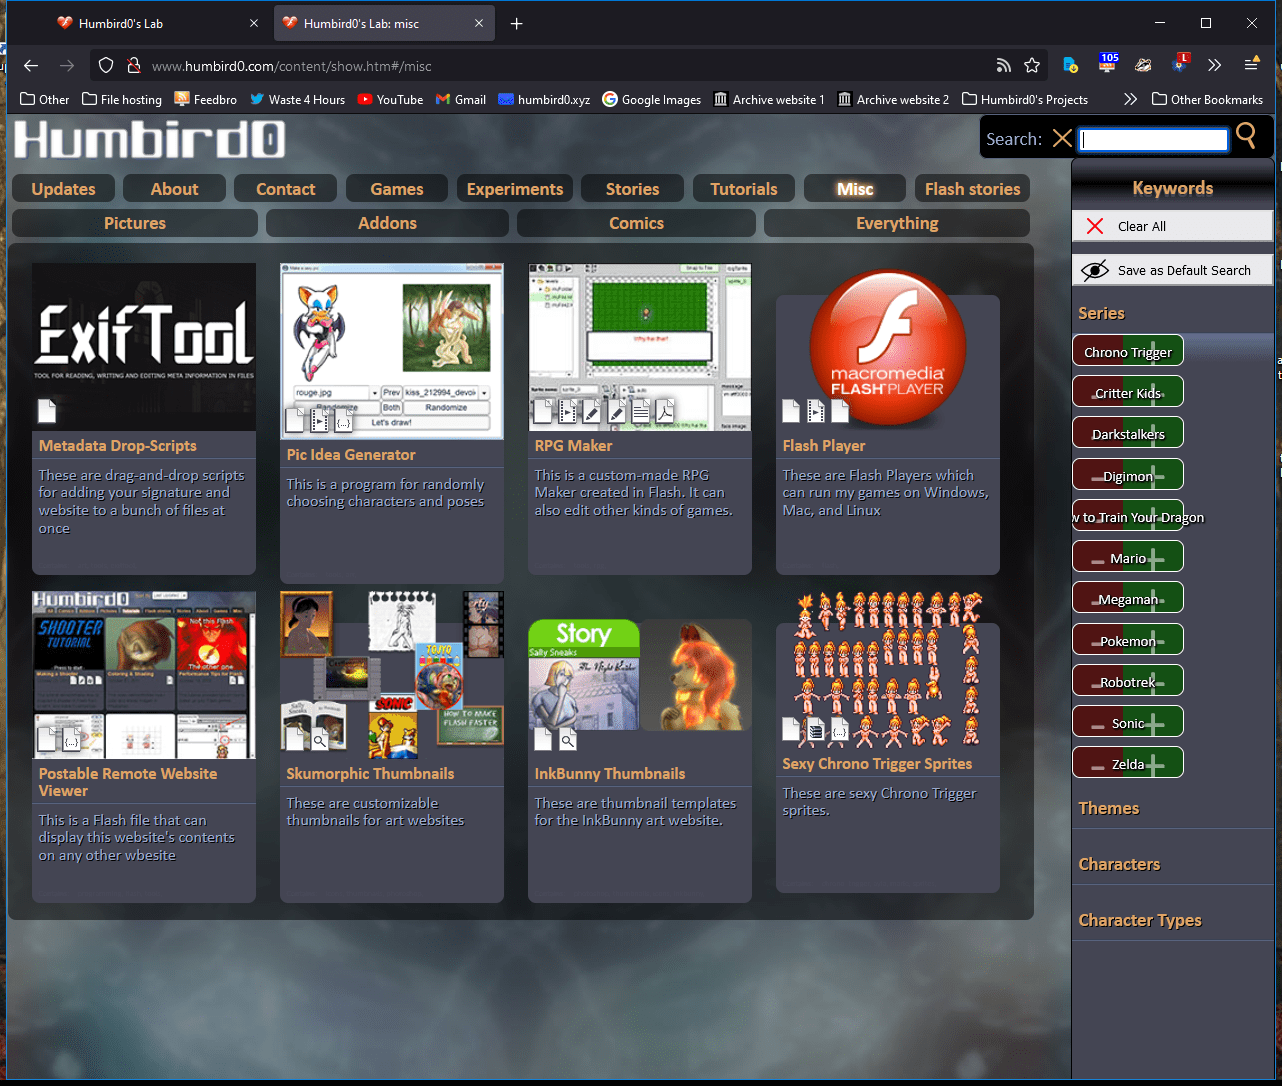Switch to the Tutorials tab
1282x1086 pixels.
(x=743, y=189)
